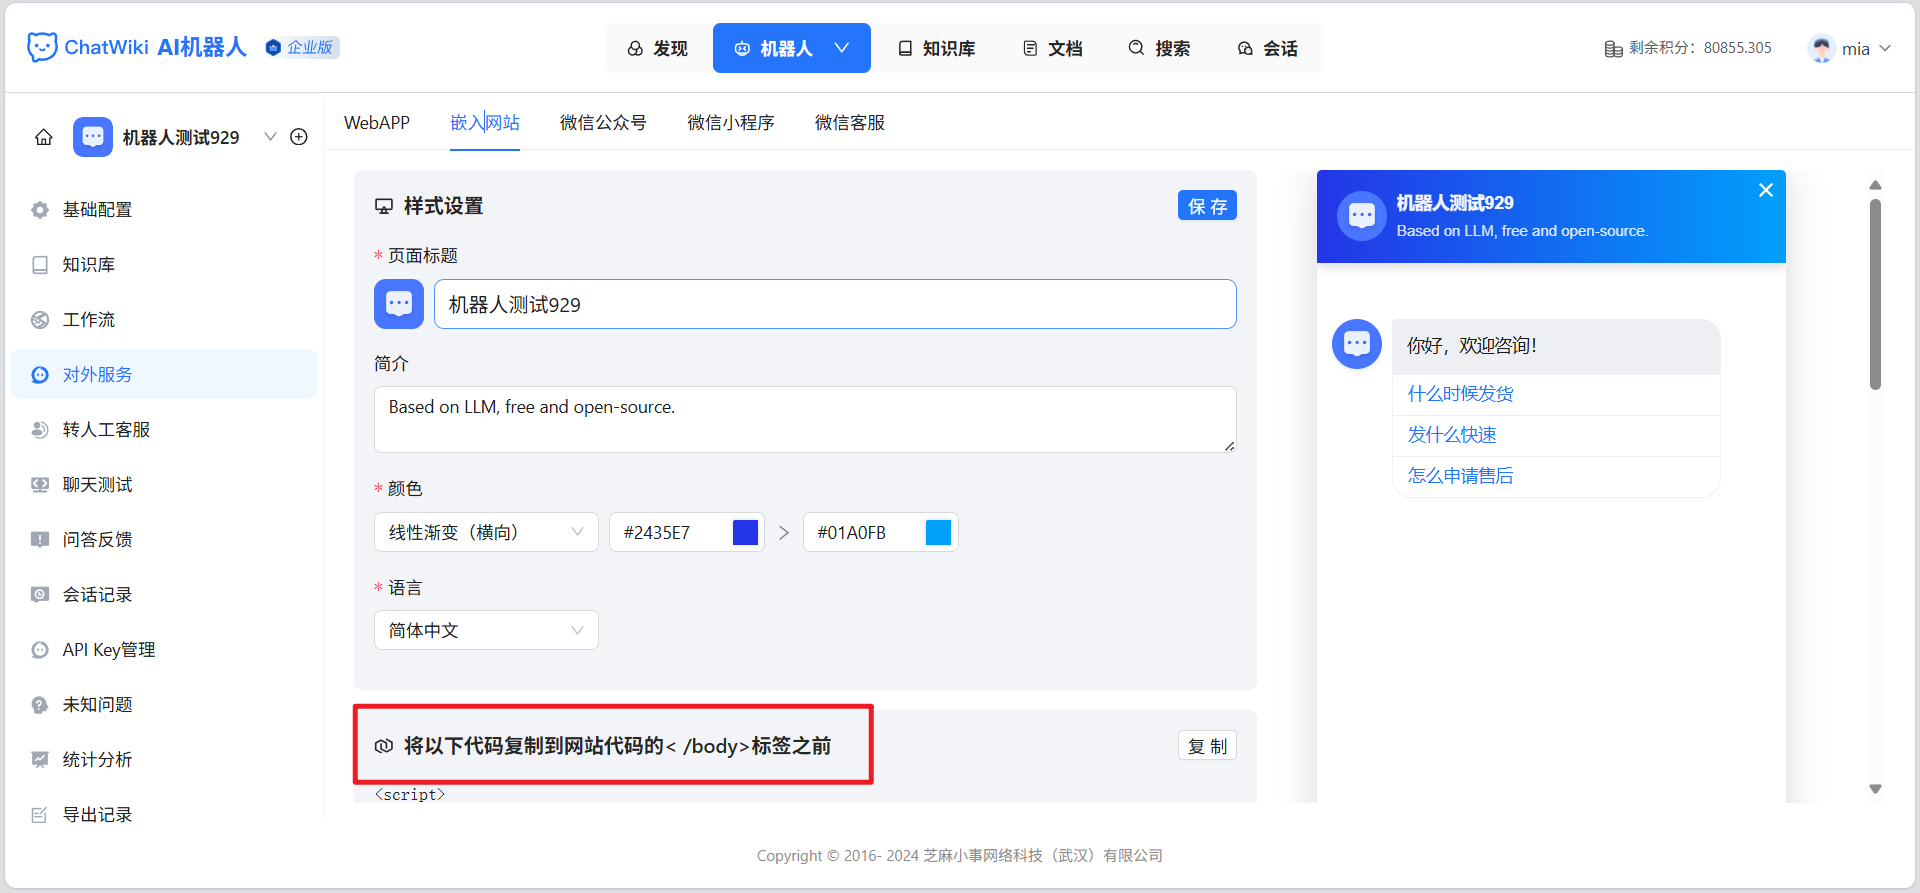Open the #2435E7 start color swatch
This screenshot has height=893, width=1920.
[x=745, y=532]
